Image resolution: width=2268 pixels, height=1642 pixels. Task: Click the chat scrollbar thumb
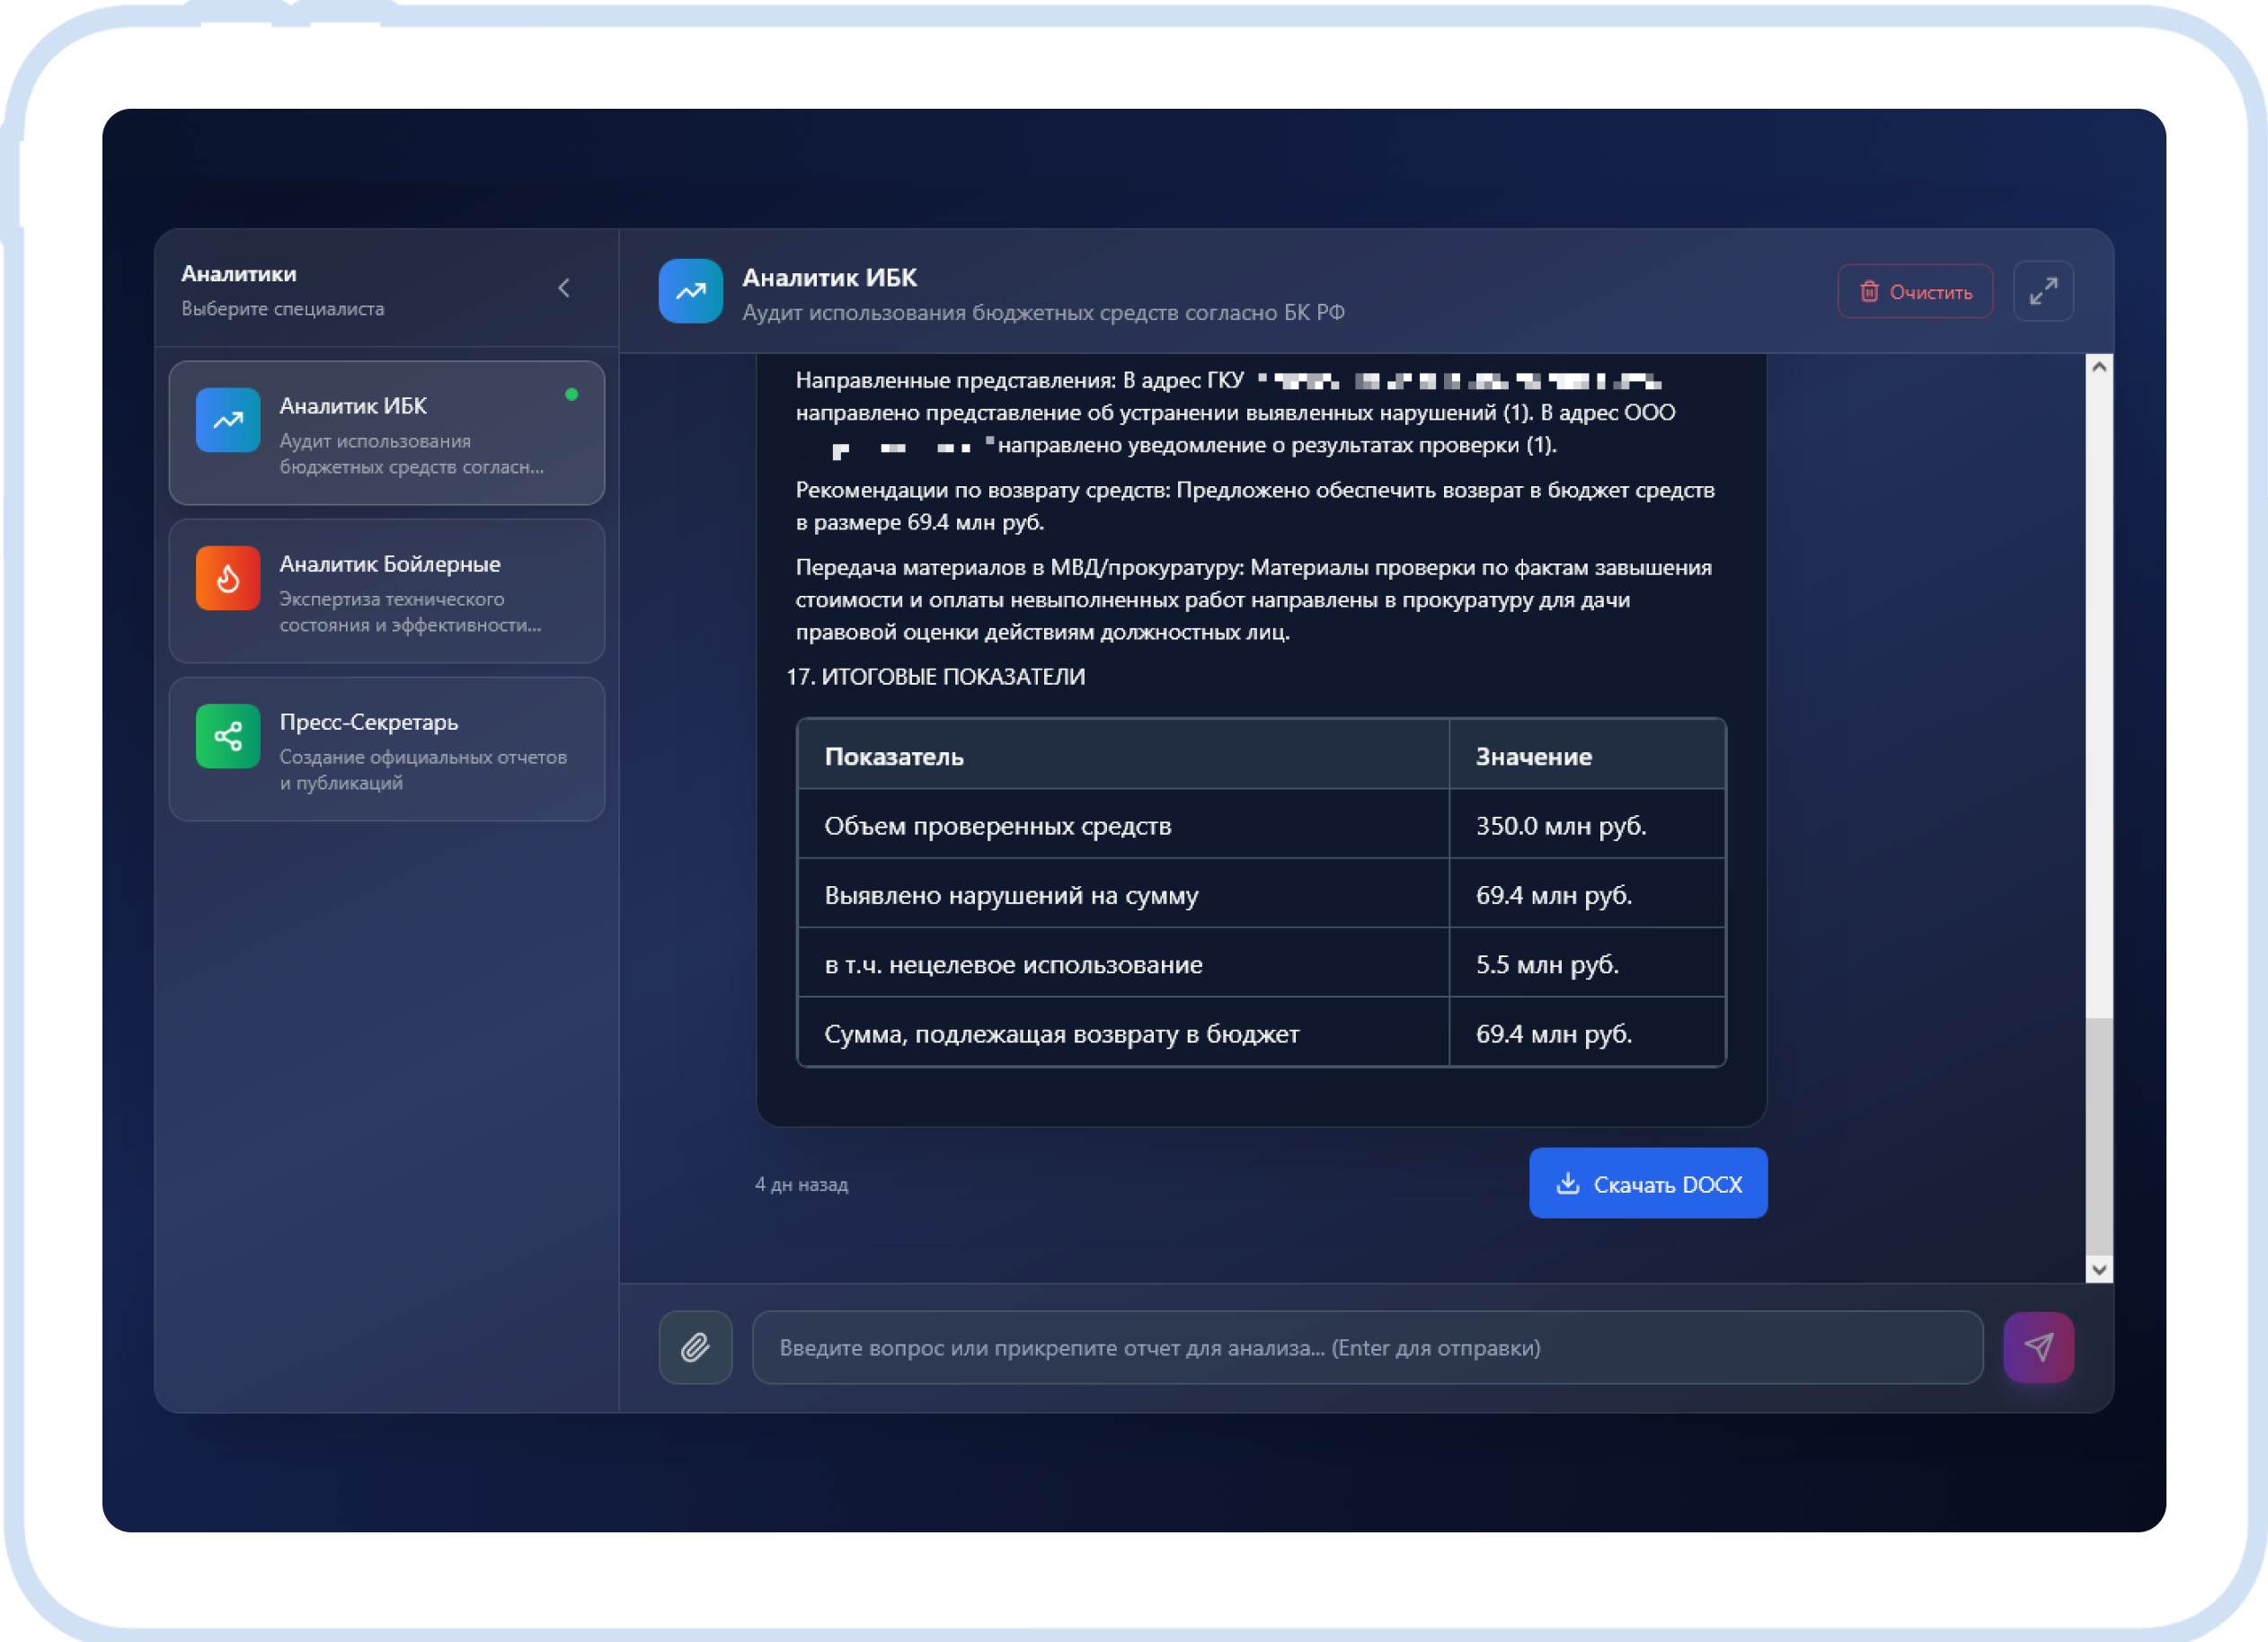[x=2099, y=1135]
